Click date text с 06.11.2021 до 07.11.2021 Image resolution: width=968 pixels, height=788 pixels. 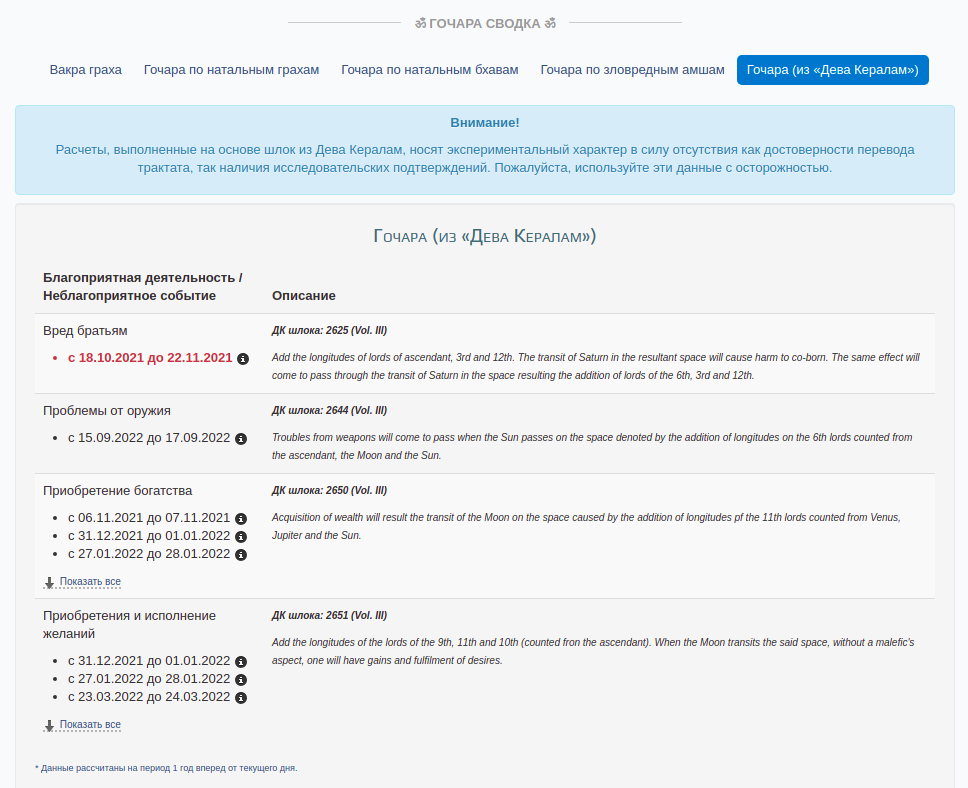149,518
